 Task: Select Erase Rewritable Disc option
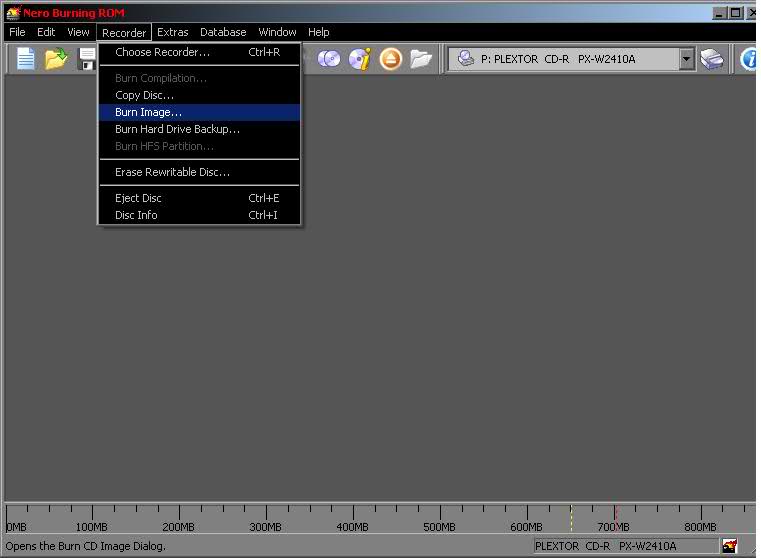click(172, 172)
